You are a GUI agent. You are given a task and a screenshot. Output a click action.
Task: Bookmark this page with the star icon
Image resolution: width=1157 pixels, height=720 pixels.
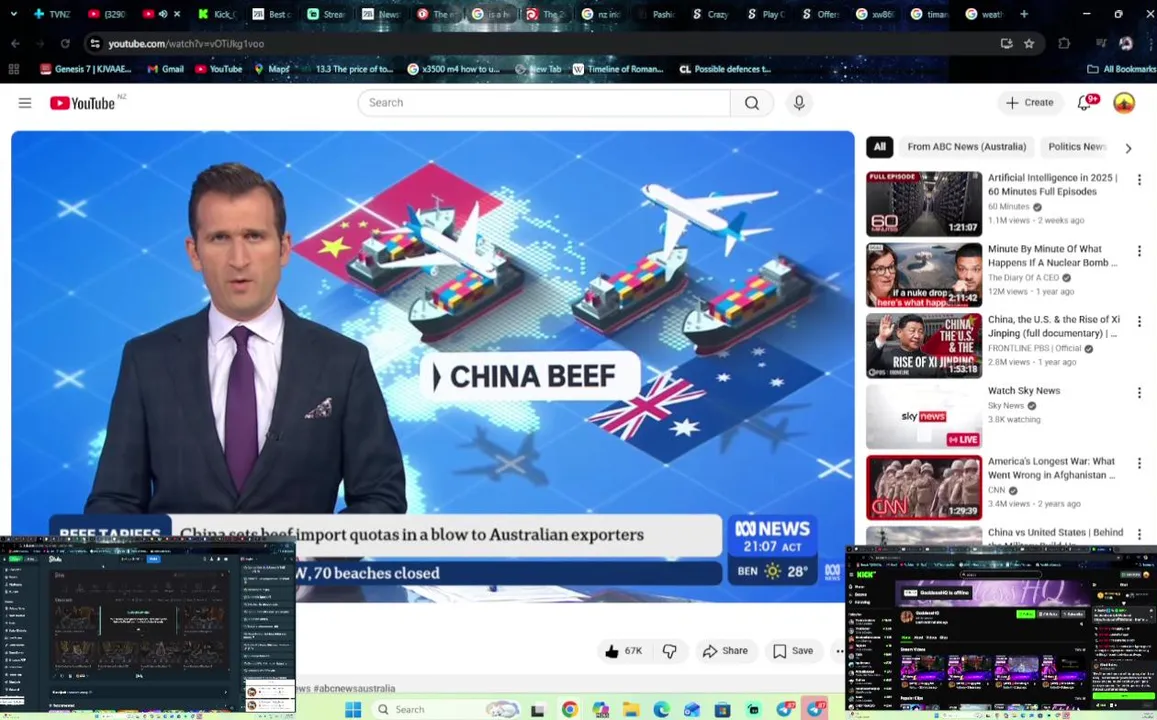click(x=1029, y=44)
